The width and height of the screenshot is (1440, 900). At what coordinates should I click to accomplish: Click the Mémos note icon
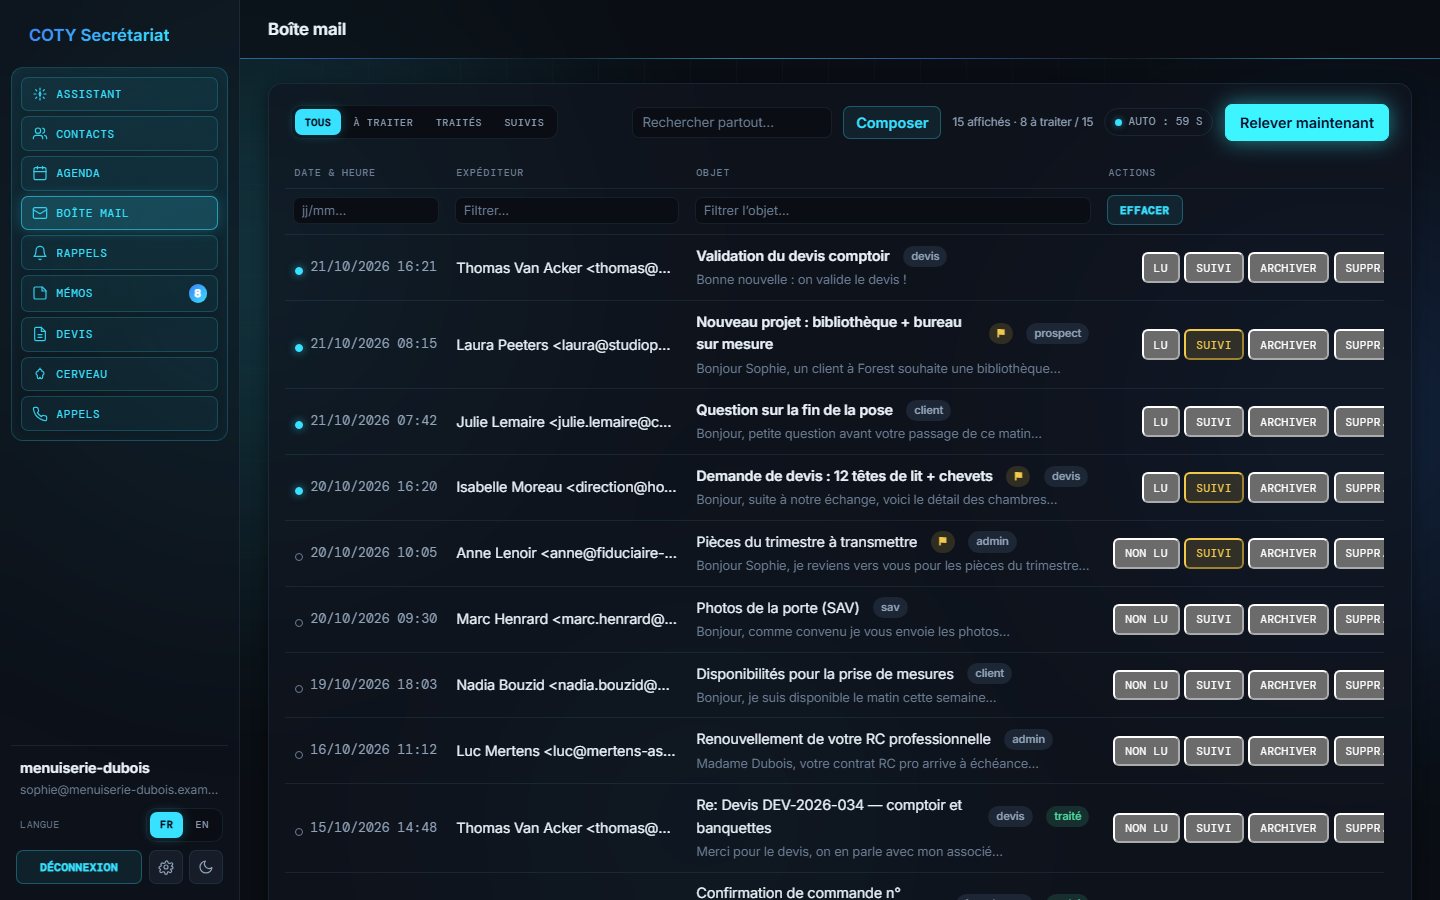coord(40,293)
